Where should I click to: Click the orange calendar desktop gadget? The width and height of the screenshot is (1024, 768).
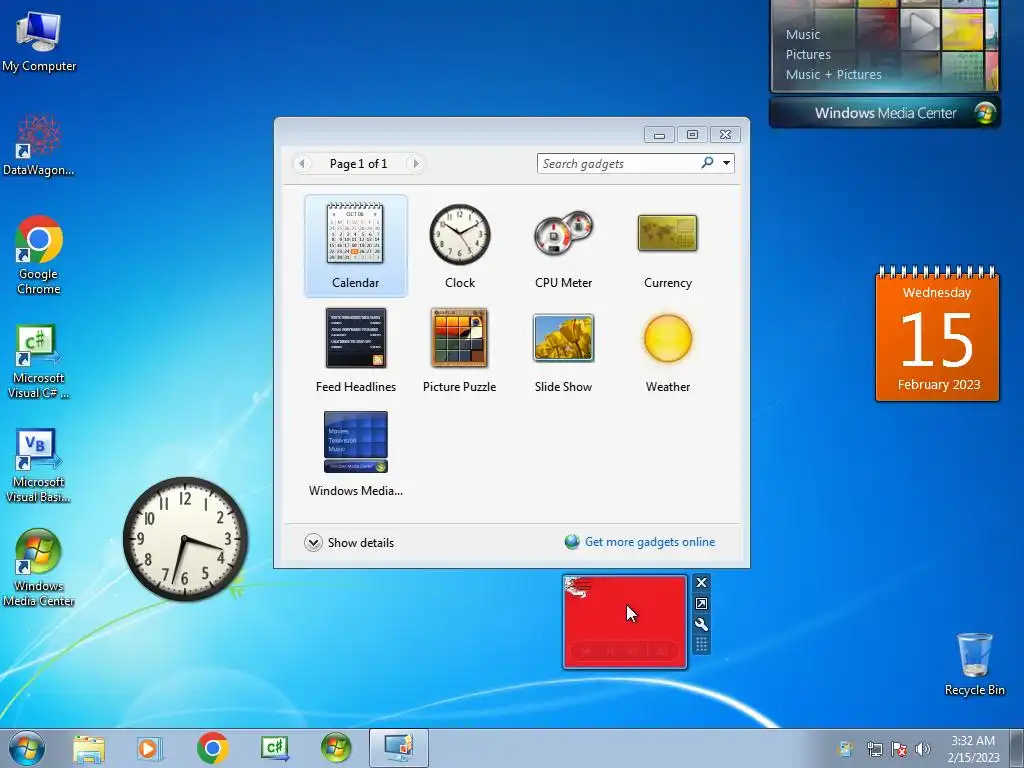point(937,334)
